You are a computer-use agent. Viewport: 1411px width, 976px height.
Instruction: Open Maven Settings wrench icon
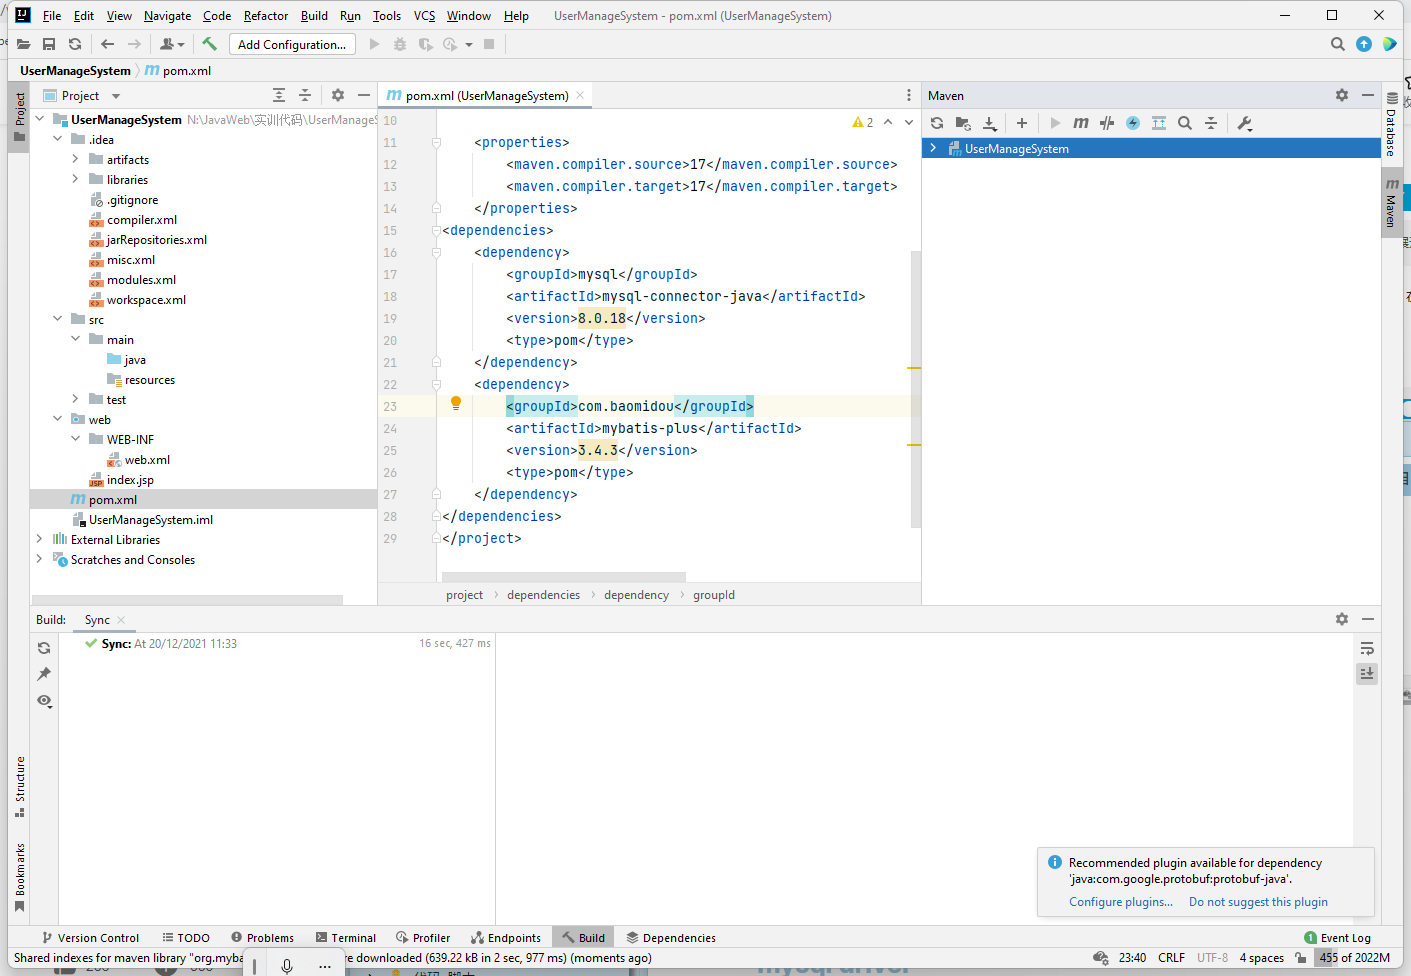coord(1245,123)
